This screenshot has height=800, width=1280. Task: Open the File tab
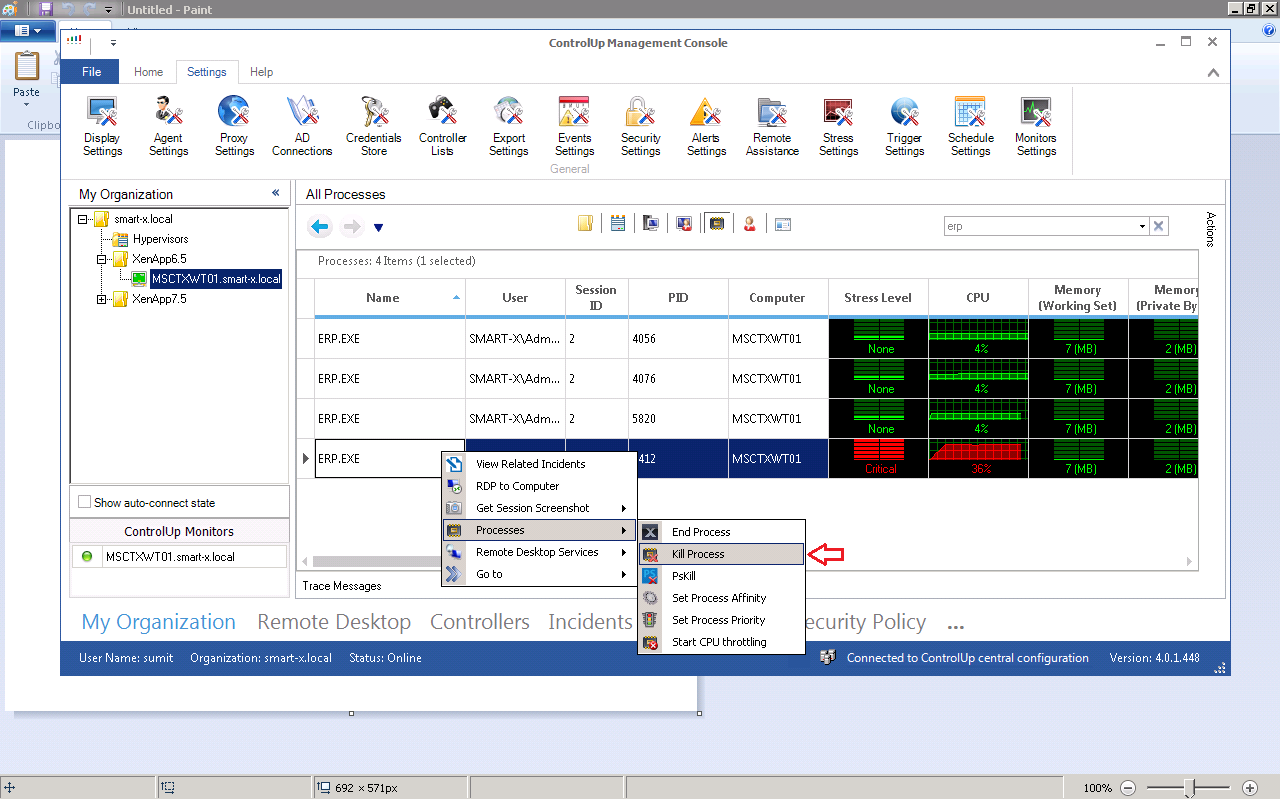pos(91,72)
